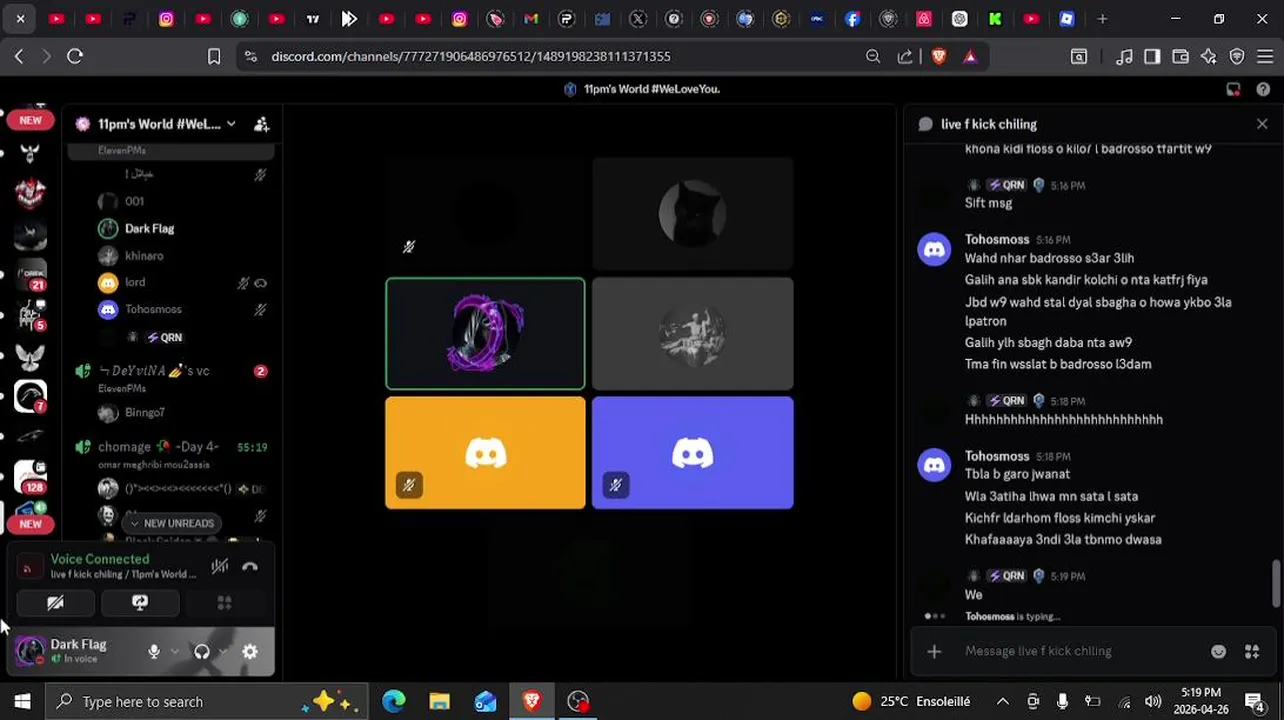Select the blurple Discord avatar tile

692,453
